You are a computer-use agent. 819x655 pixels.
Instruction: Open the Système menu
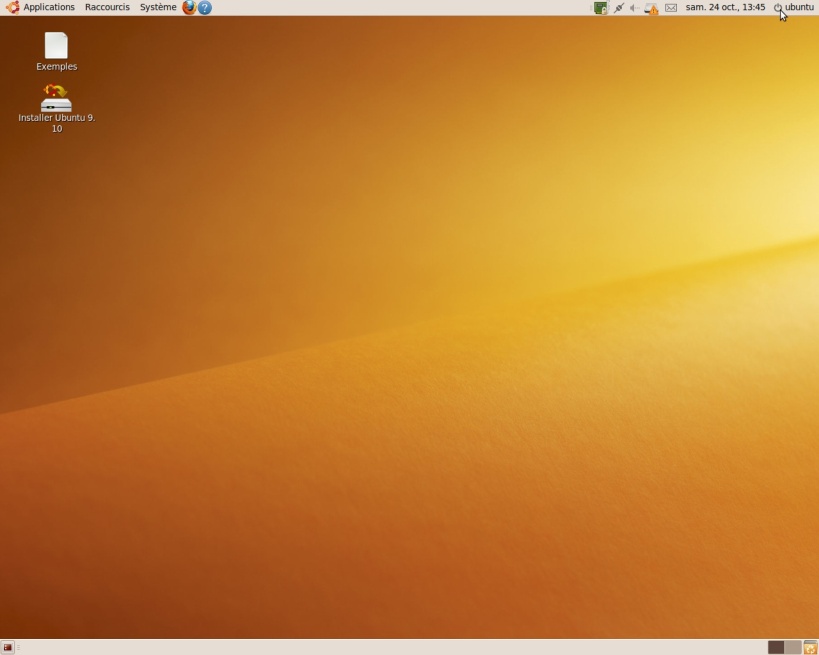158,7
